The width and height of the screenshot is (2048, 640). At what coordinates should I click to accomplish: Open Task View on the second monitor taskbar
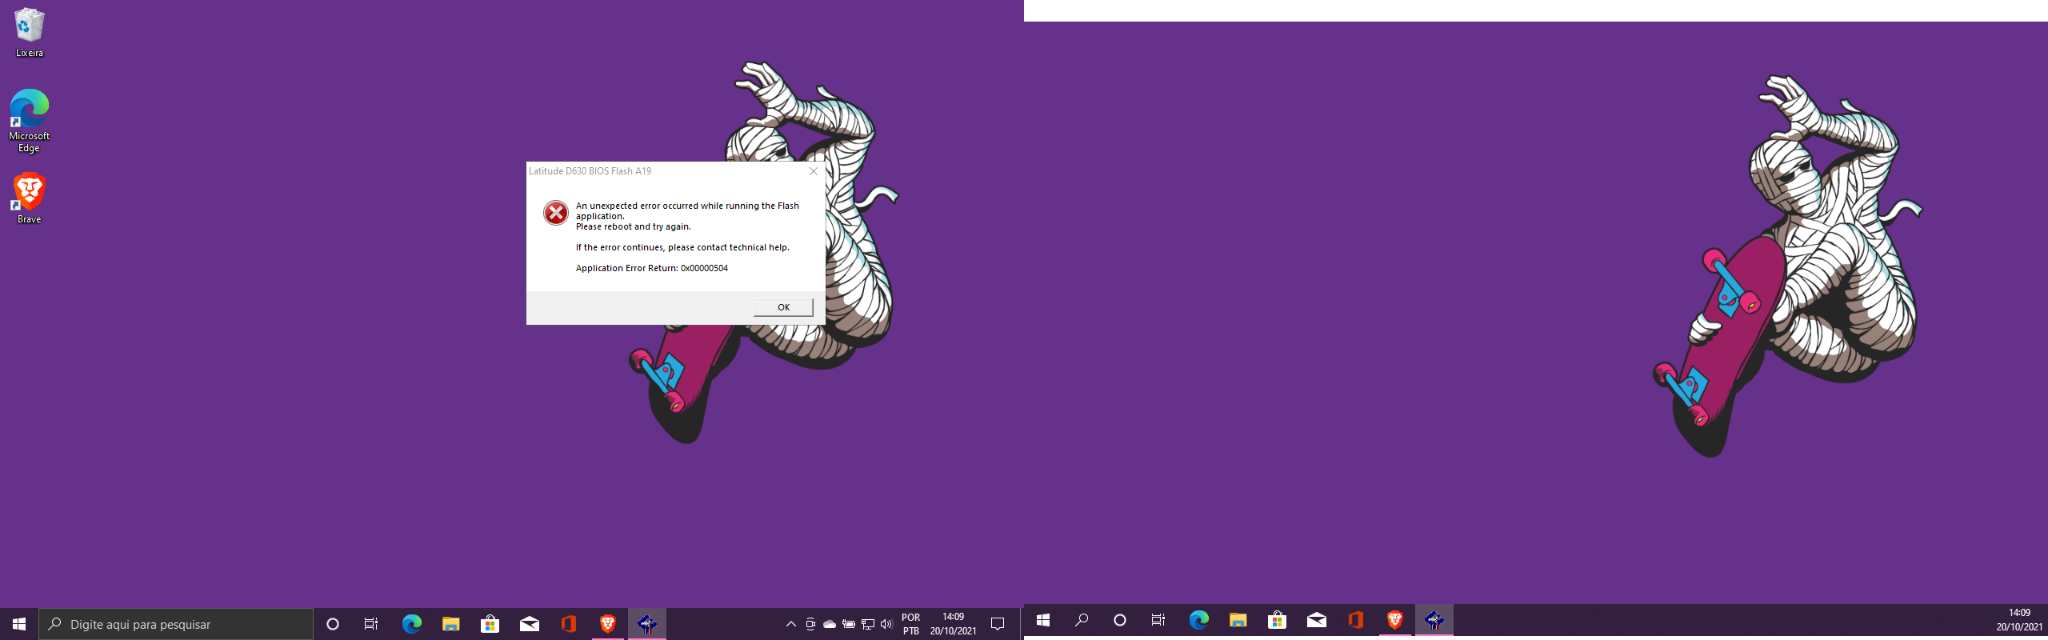point(1159,620)
